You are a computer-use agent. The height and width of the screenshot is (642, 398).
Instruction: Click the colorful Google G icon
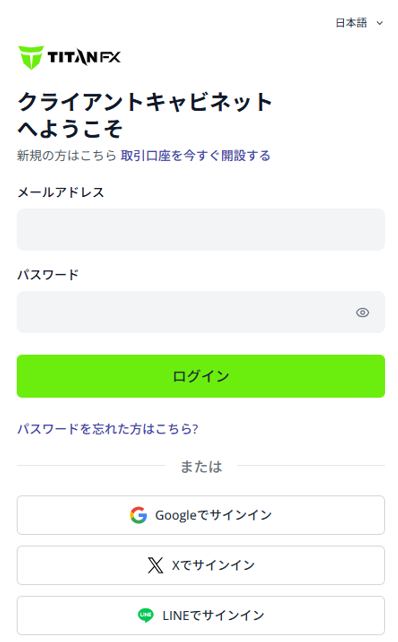click(x=138, y=515)
